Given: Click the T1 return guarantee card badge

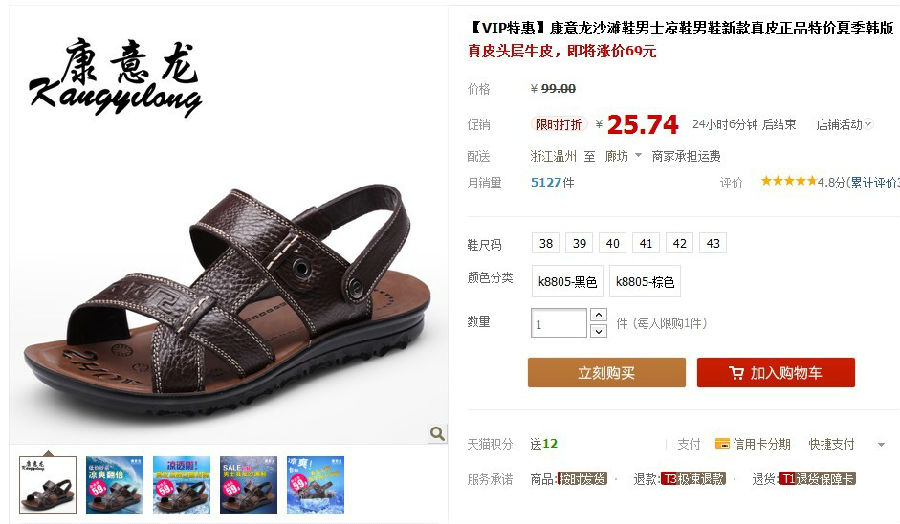Looking at the screenshot, I should point(818,479).
